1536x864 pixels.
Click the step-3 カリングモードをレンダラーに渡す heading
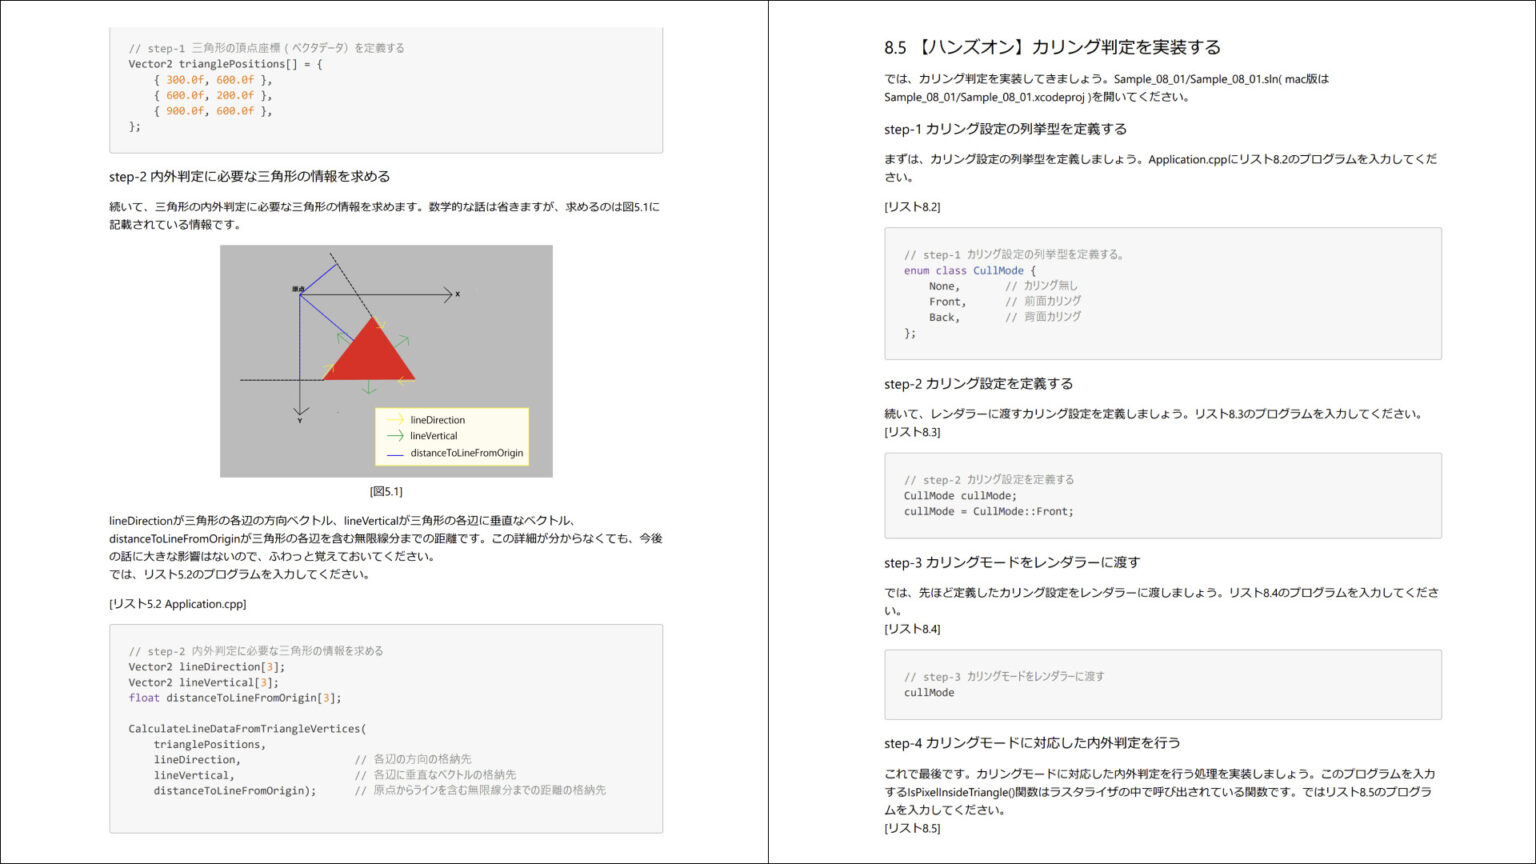click(x=1012, y=563)
